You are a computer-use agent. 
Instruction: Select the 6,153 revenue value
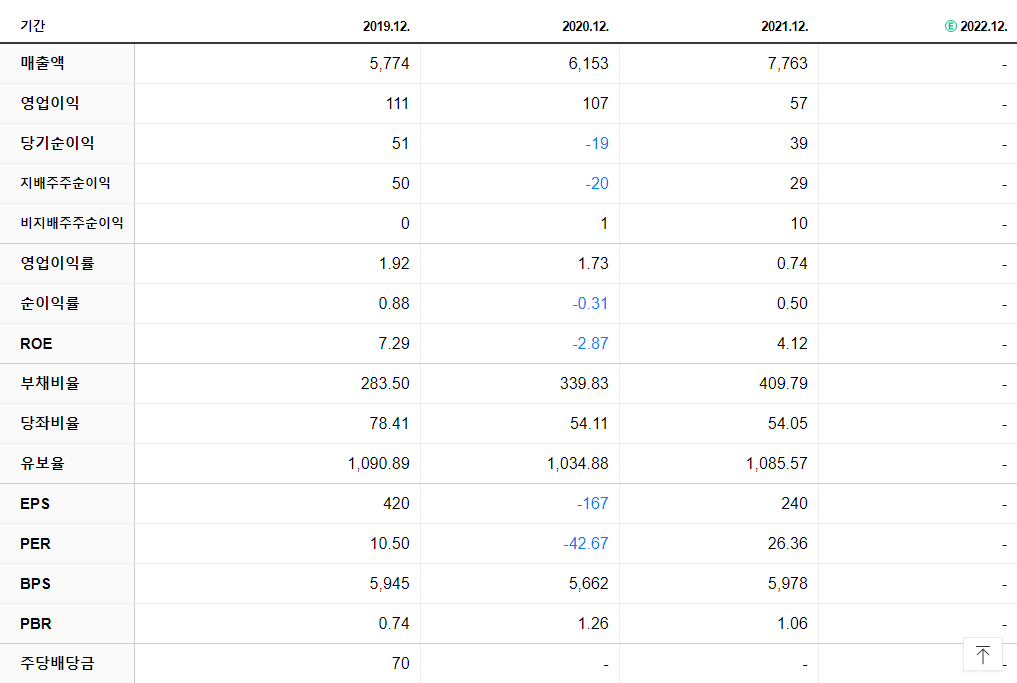pos(588,64)
